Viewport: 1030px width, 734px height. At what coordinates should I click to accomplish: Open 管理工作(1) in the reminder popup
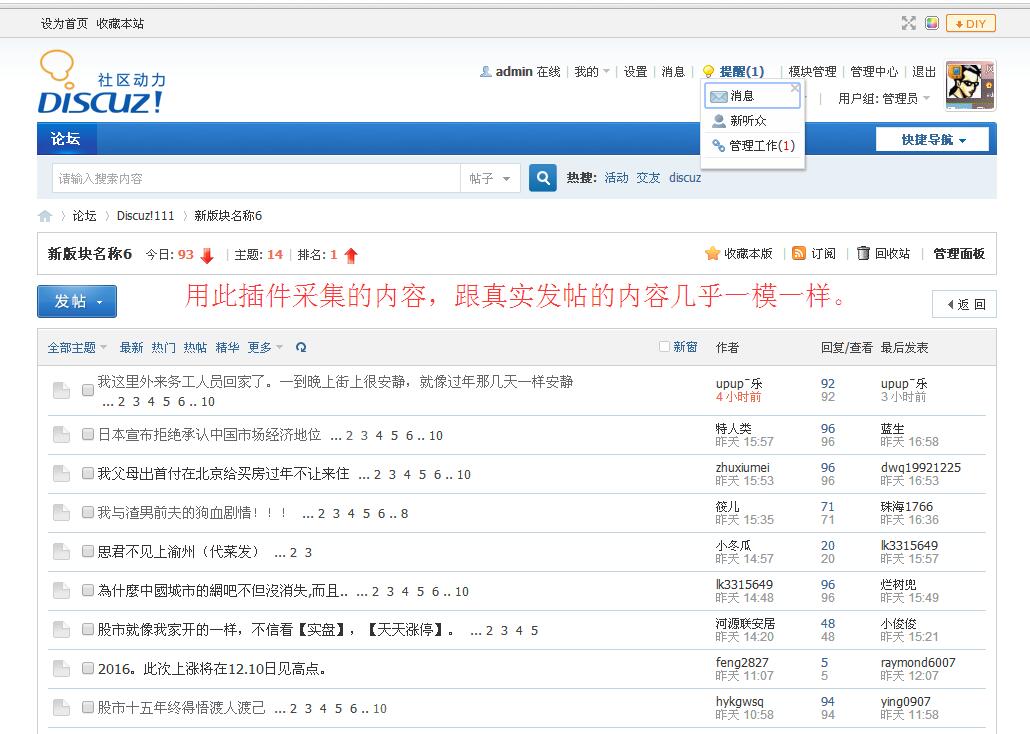click(x=753, y=146)
